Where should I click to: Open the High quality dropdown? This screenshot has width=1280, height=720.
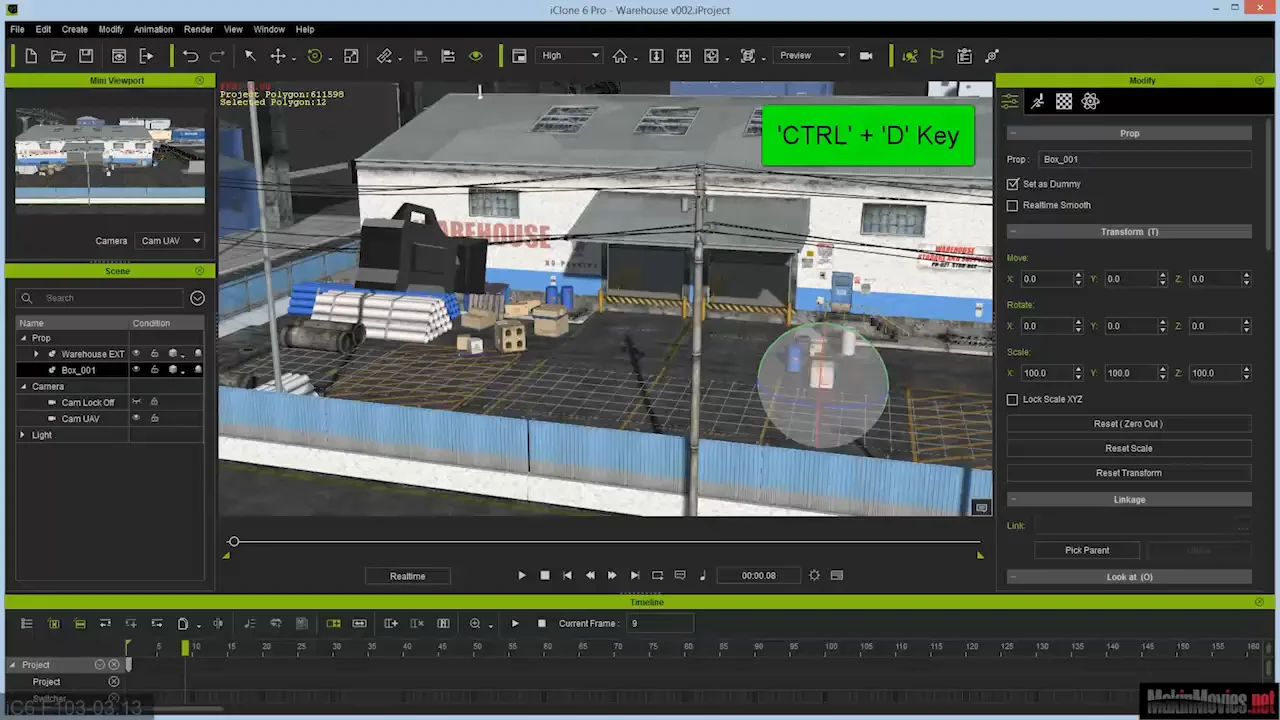click(x=570, y=56)
